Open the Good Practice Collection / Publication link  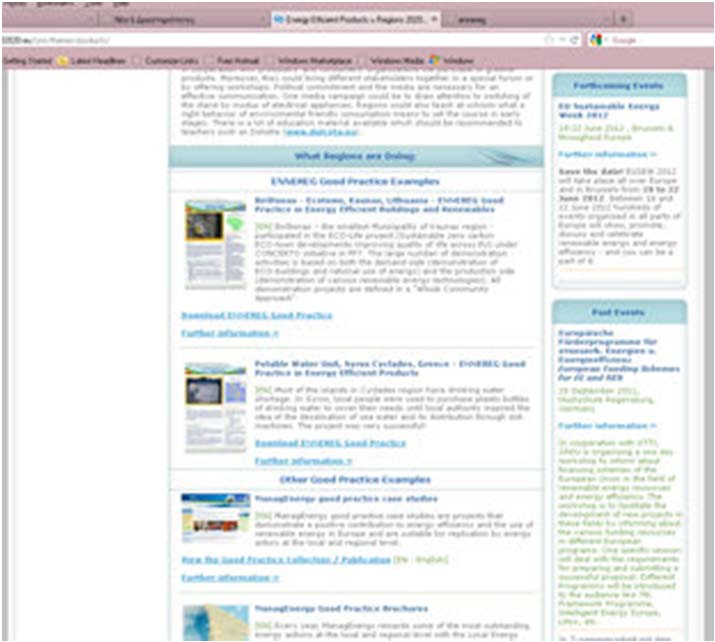click(x=286, y=560)
